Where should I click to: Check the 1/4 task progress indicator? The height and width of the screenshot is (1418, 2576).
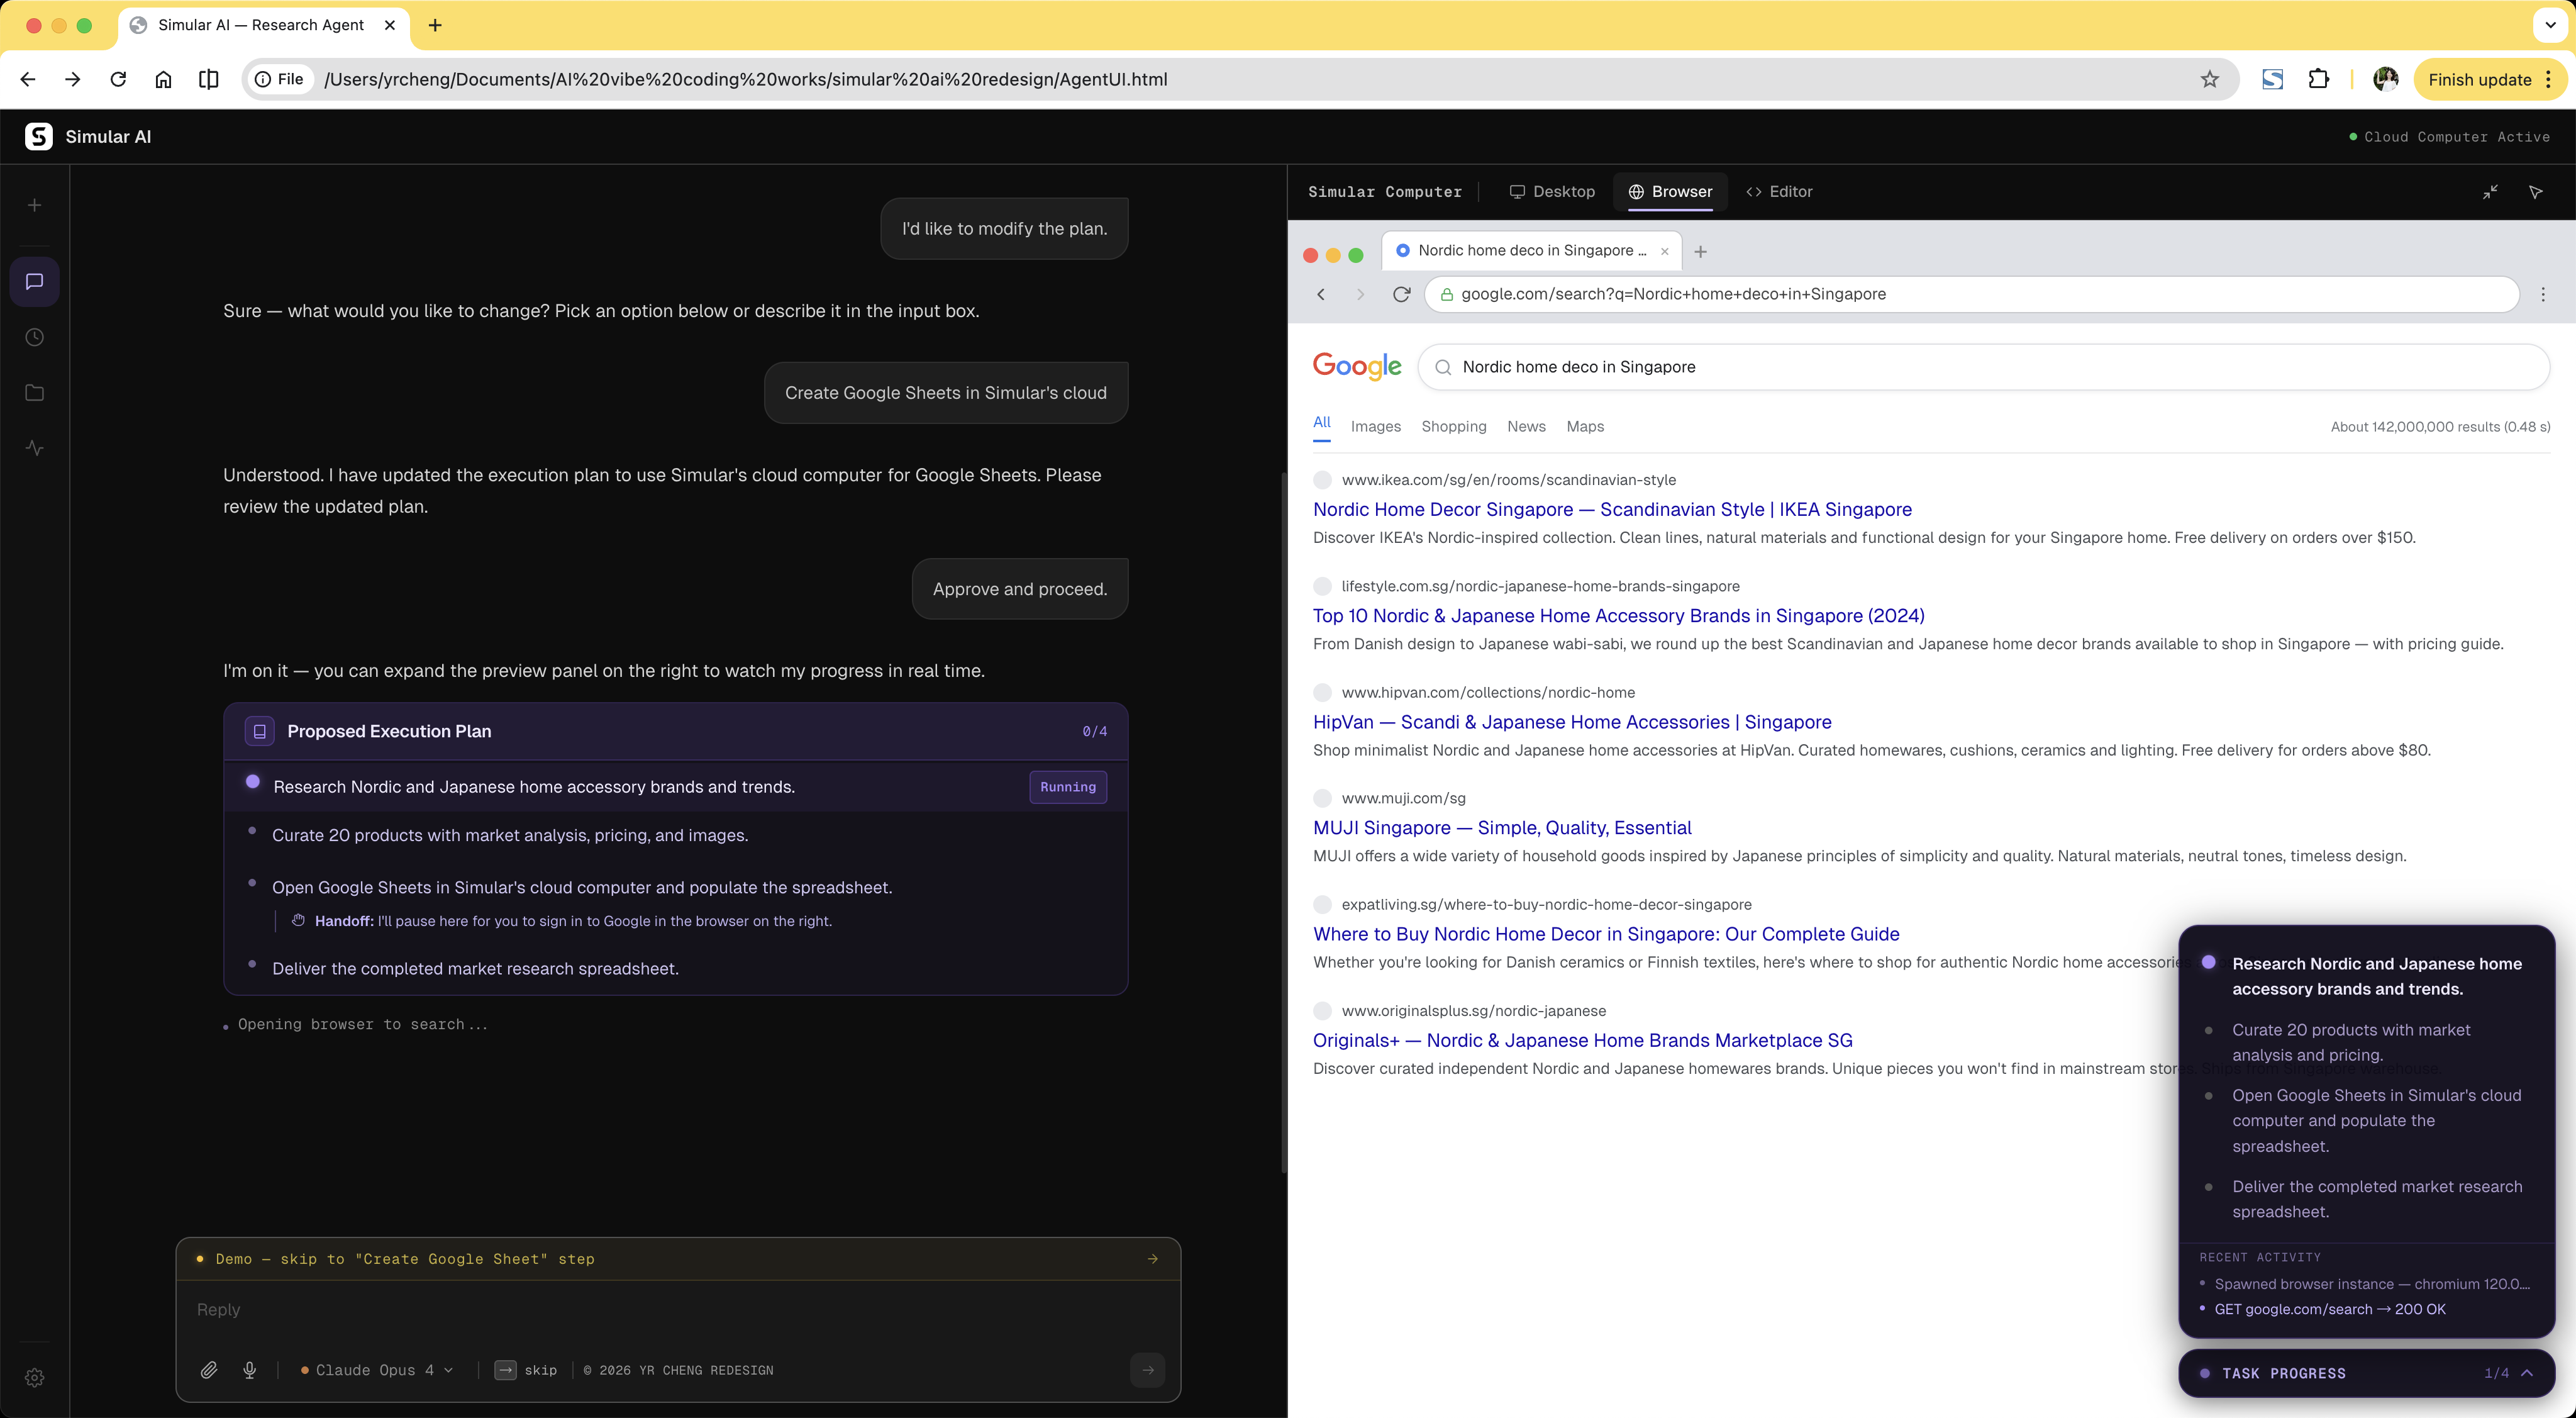pos(2497,1373)
